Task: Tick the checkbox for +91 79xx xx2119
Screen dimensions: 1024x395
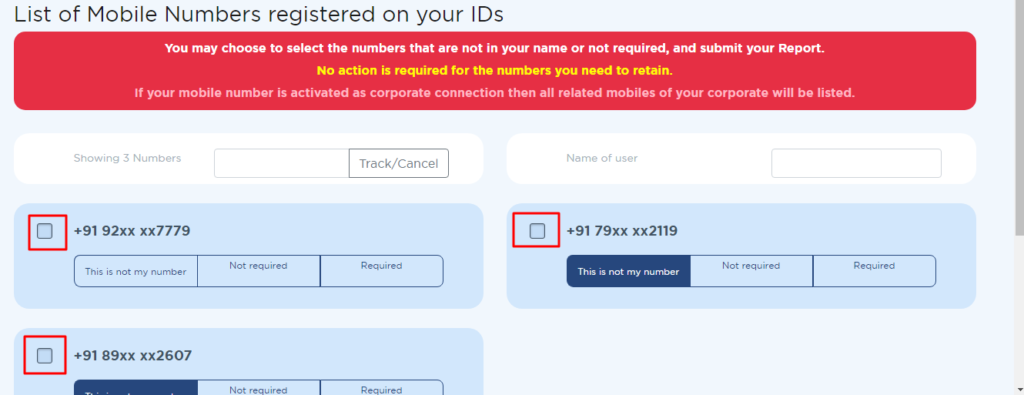Action: point(537,231)
